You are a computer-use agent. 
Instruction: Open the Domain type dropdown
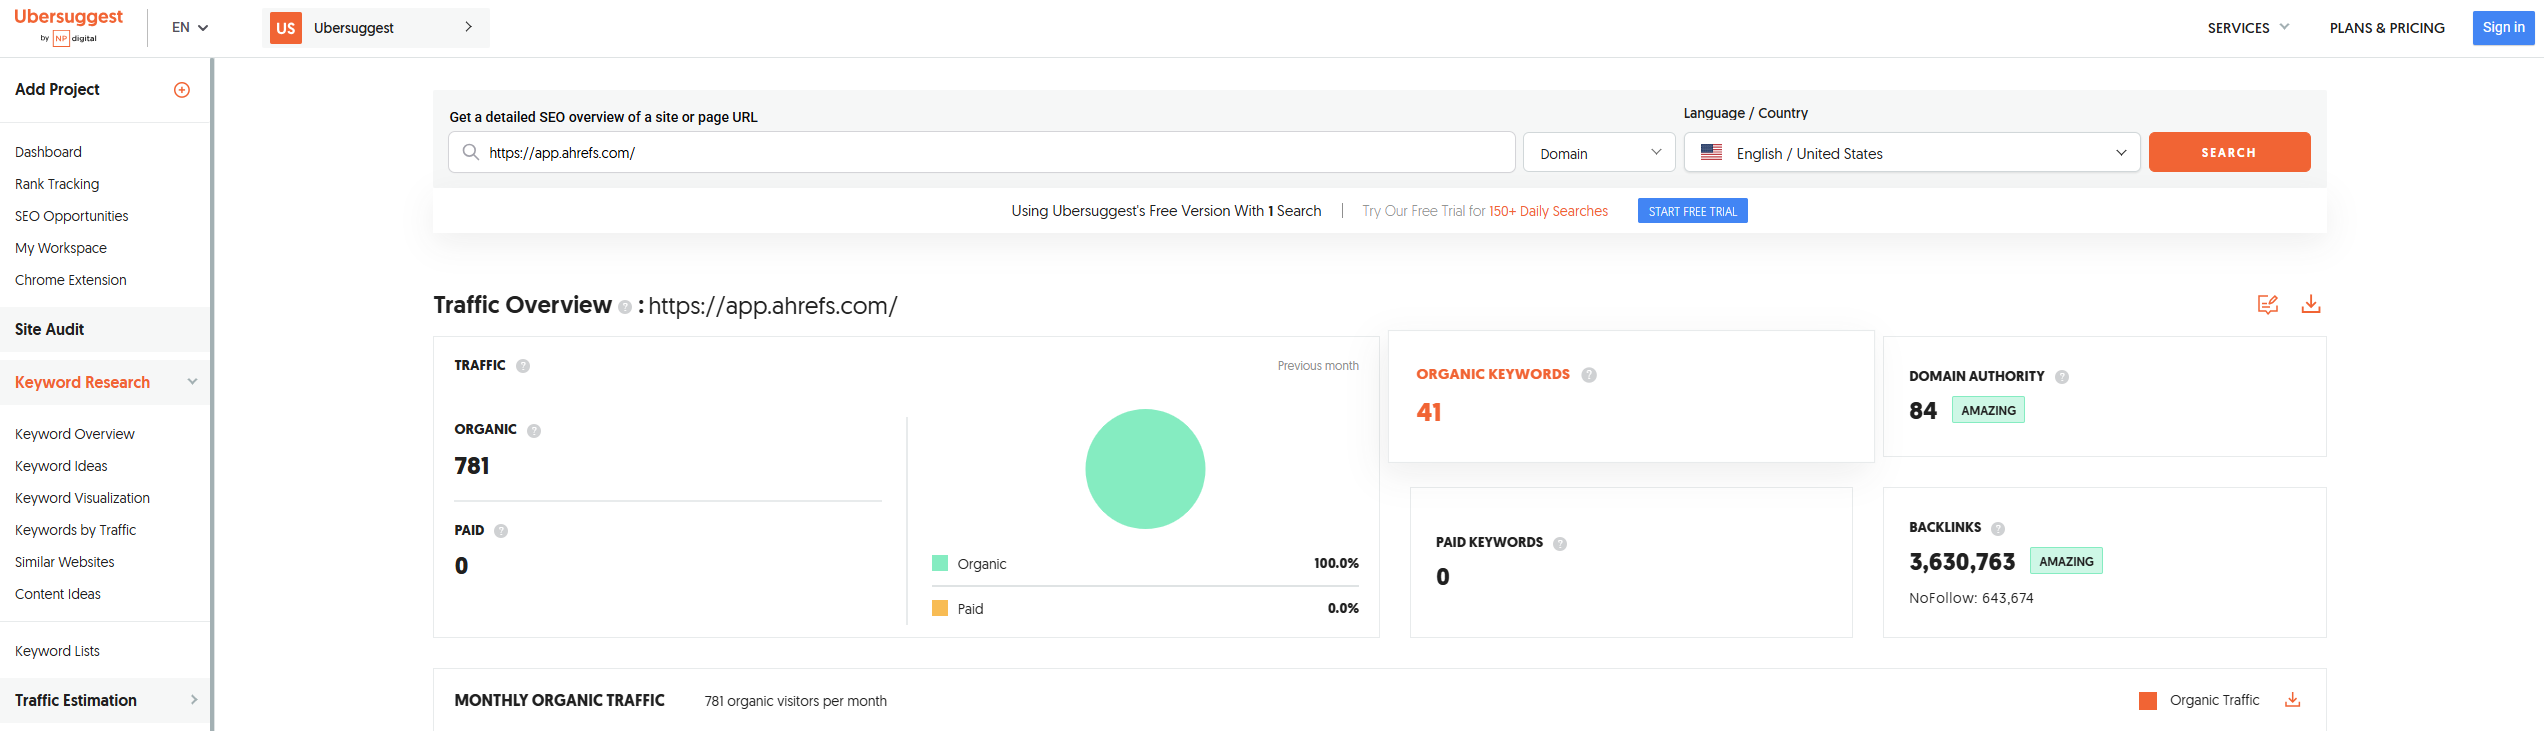tap(1599, 153)
